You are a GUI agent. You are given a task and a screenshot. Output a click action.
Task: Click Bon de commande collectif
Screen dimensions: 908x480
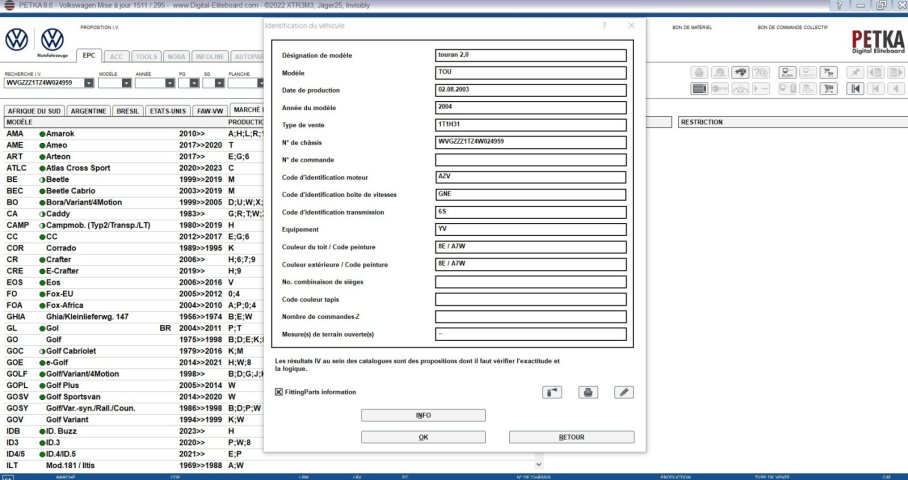[793, 28]
